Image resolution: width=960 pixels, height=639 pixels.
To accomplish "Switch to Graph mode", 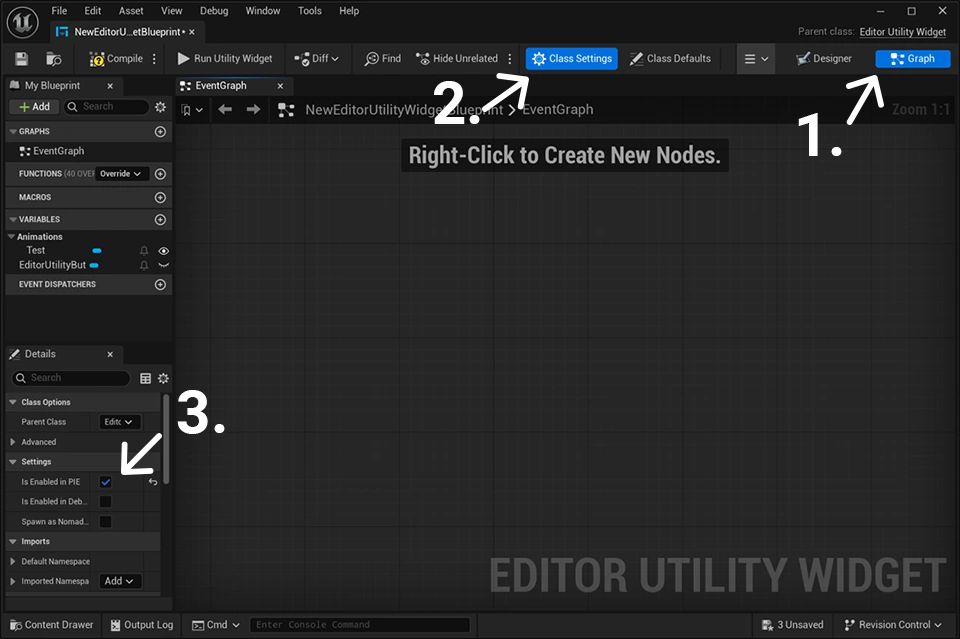I will pyautogui.click(x=912, y=59).
